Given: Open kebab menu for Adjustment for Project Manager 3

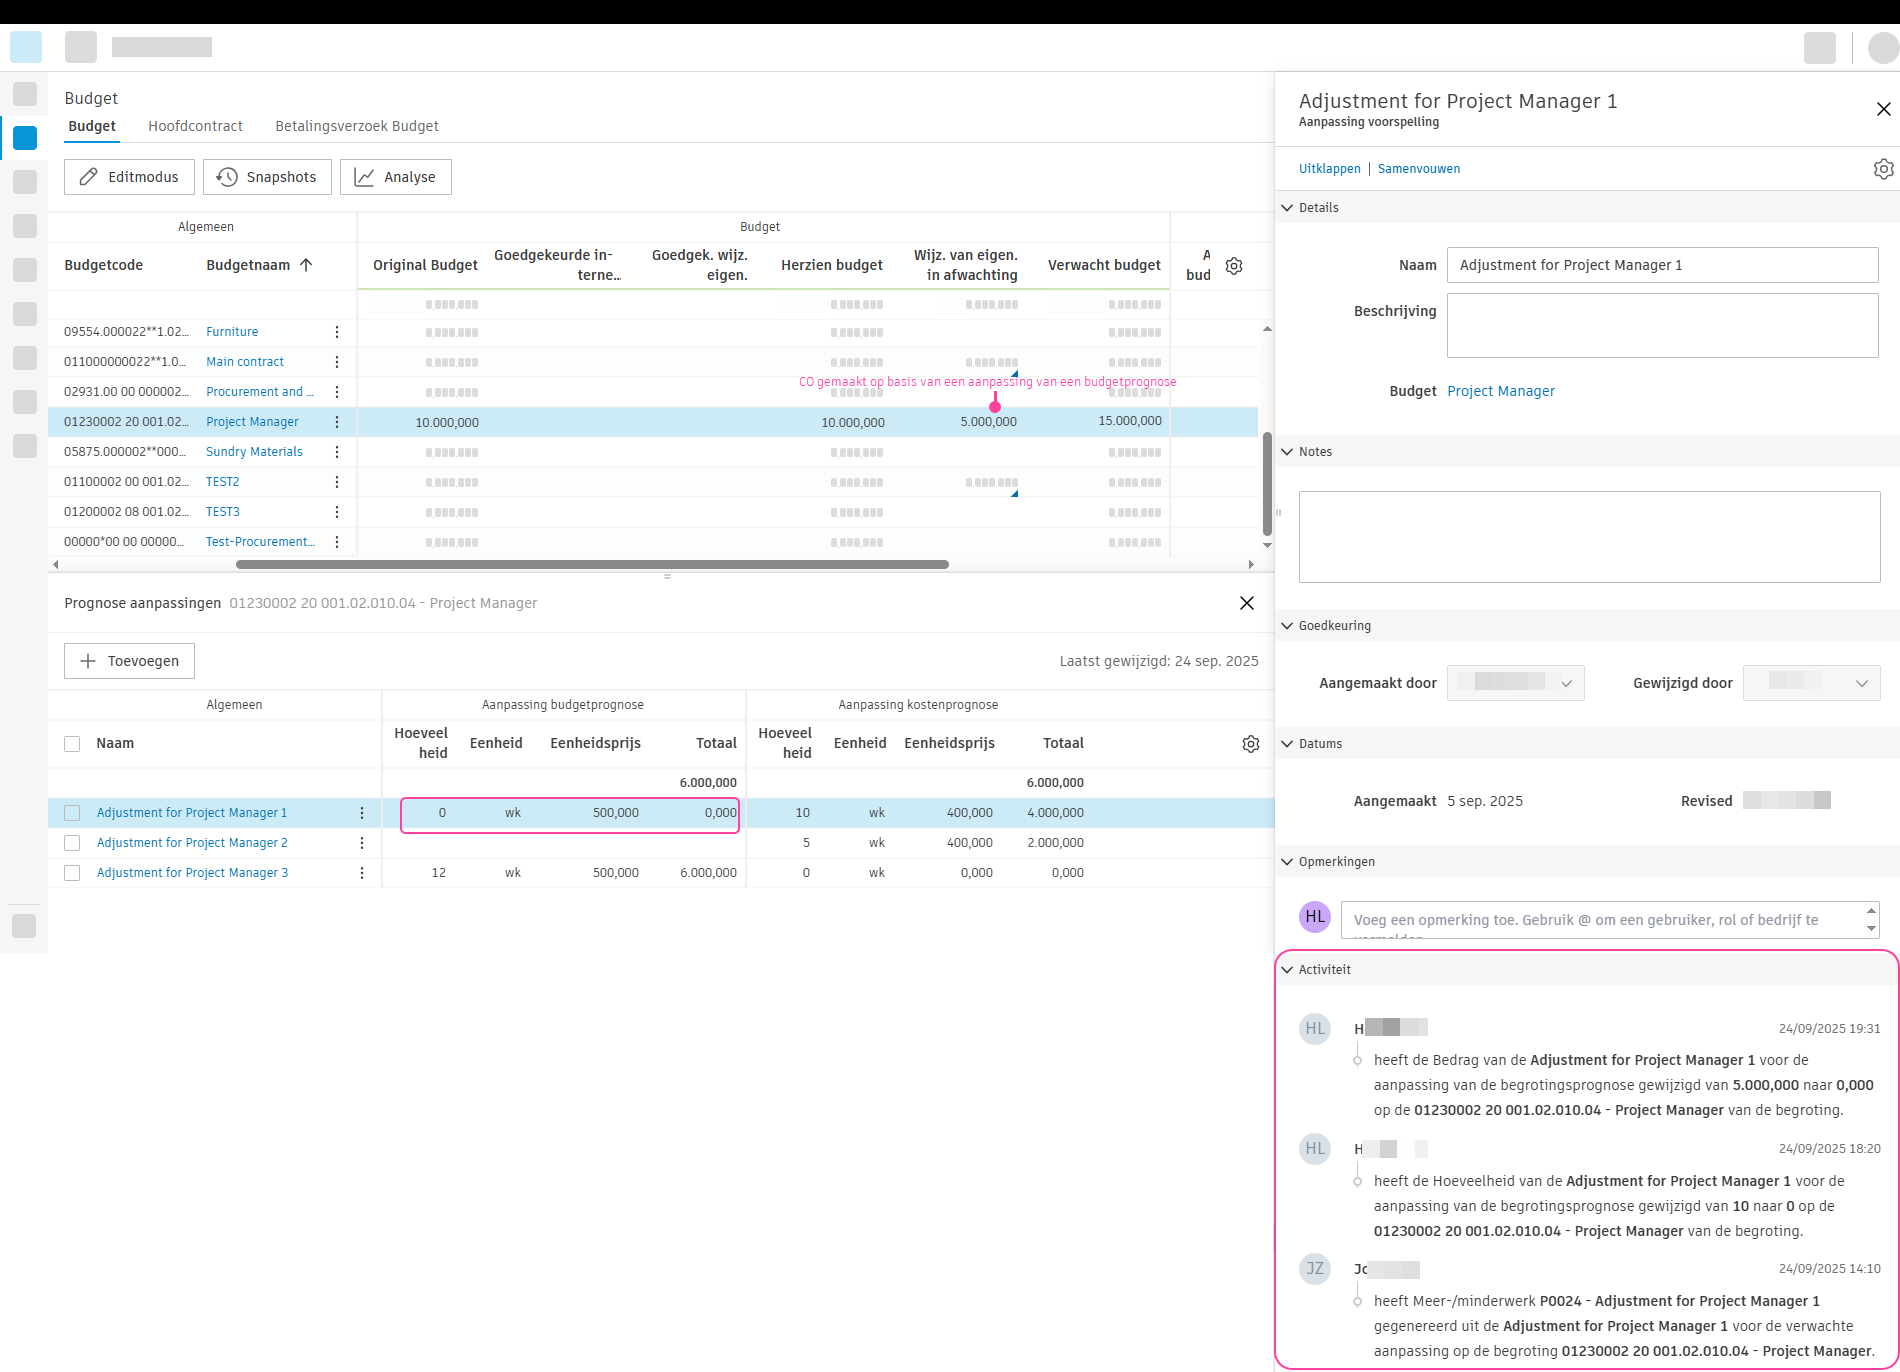Looking at the screenshot, I should point(362,873).
